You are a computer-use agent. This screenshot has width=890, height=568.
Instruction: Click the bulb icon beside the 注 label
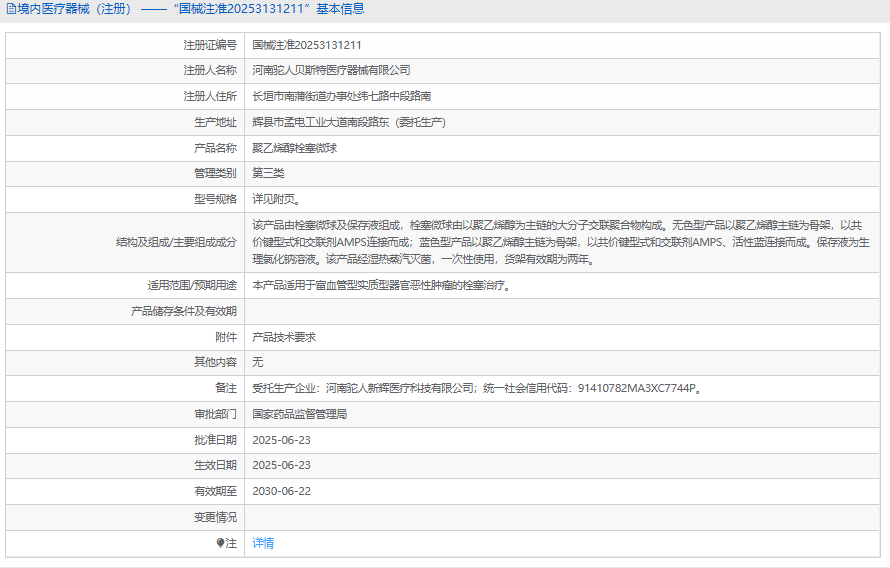221,543
